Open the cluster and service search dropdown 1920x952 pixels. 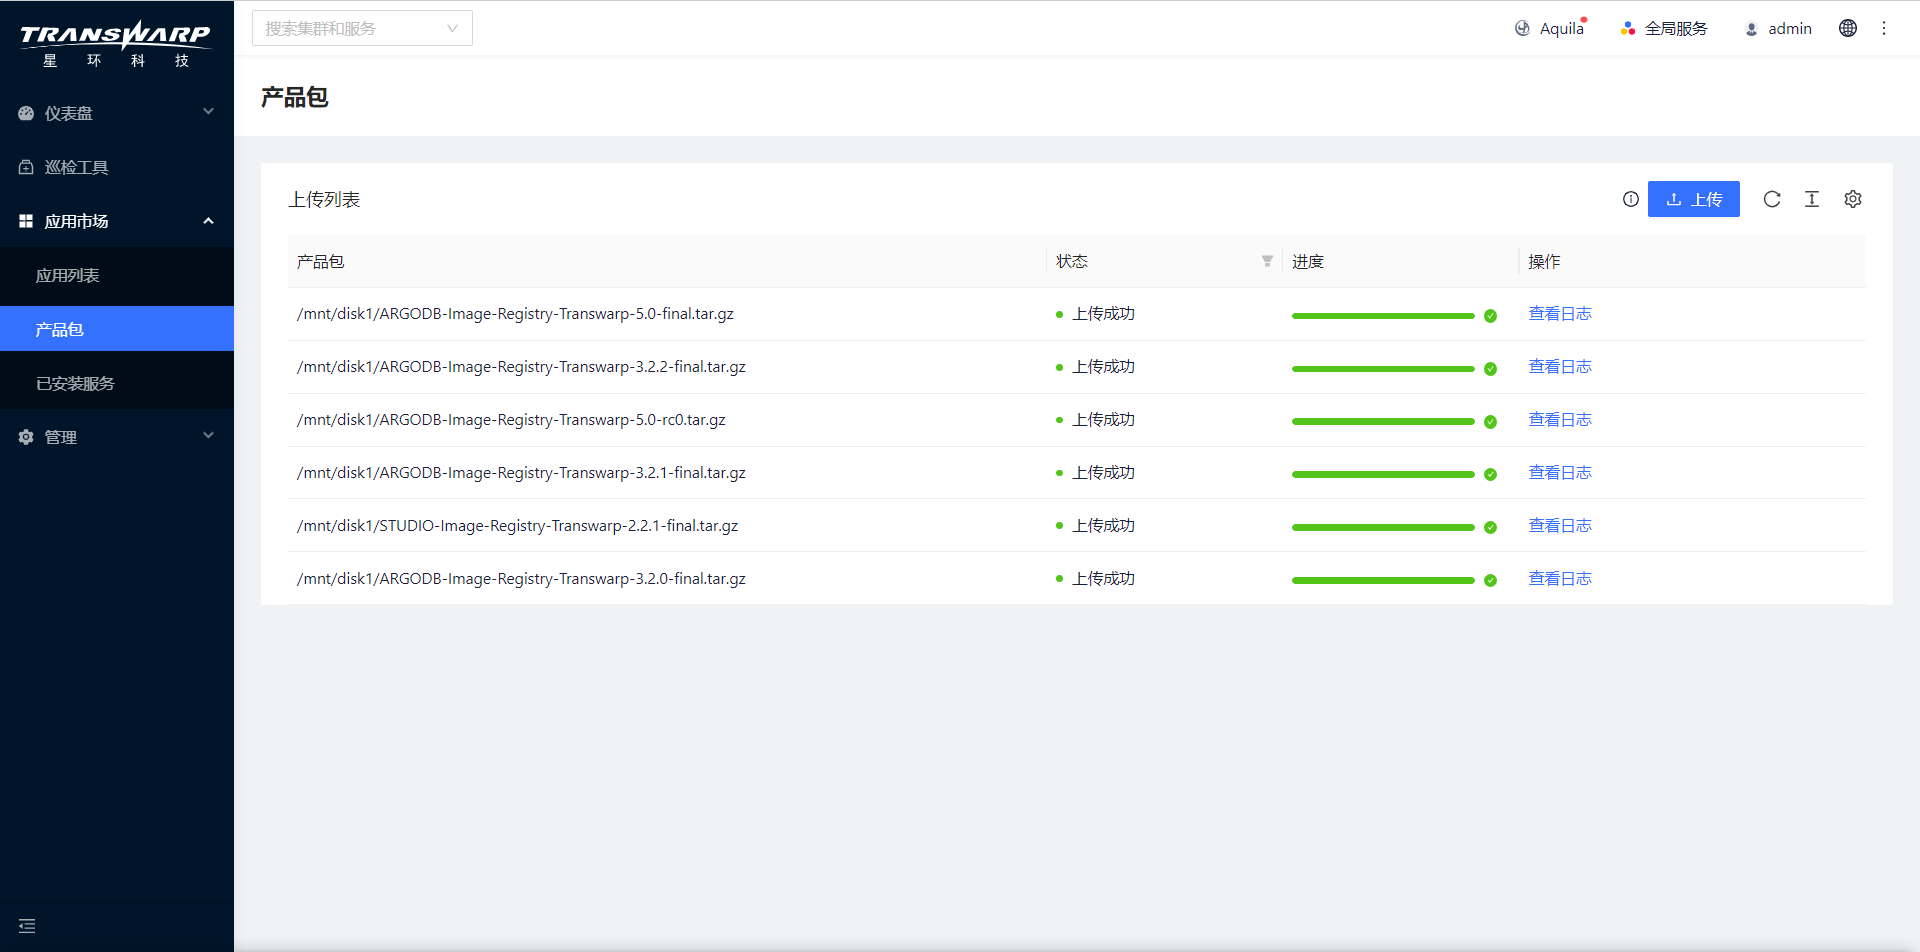pyautogui.click(x=362, y=28)
